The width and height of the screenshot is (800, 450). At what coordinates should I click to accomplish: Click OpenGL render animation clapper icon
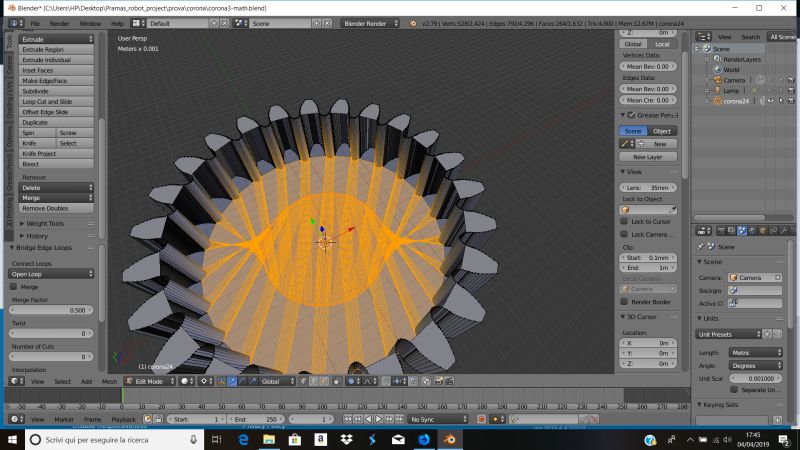[x=449, y=381]
